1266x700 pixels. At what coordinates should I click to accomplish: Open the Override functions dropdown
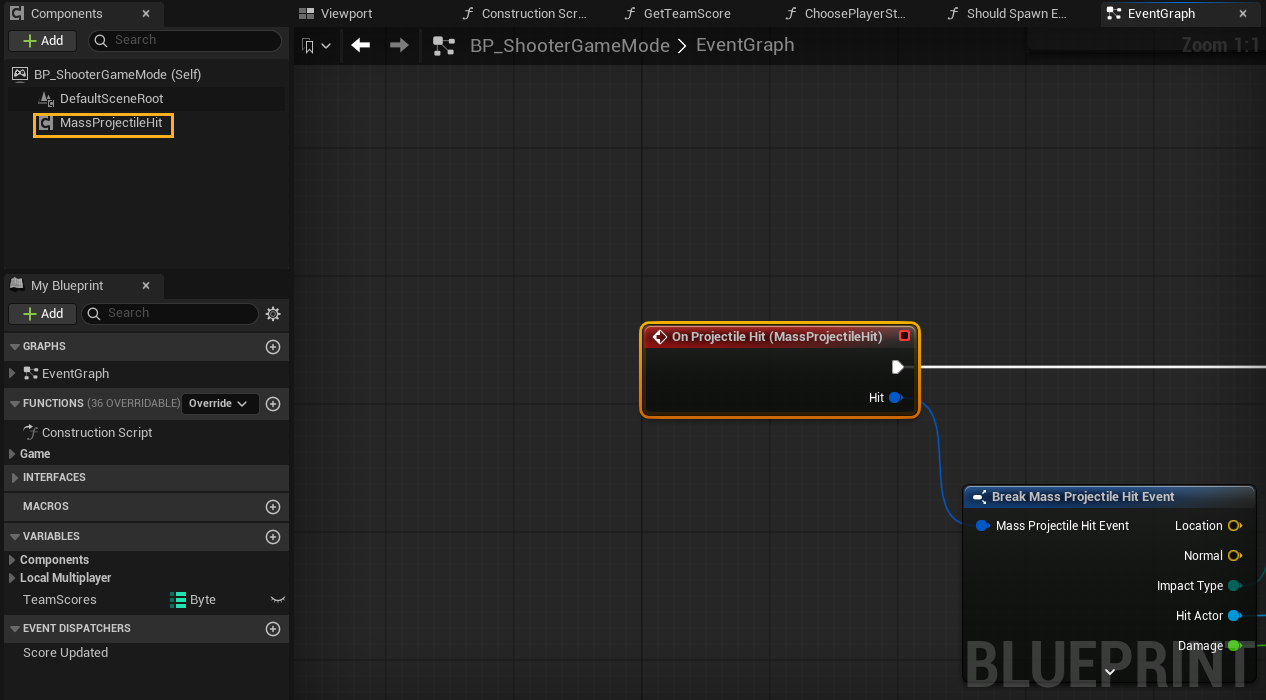tap(220, 404)
